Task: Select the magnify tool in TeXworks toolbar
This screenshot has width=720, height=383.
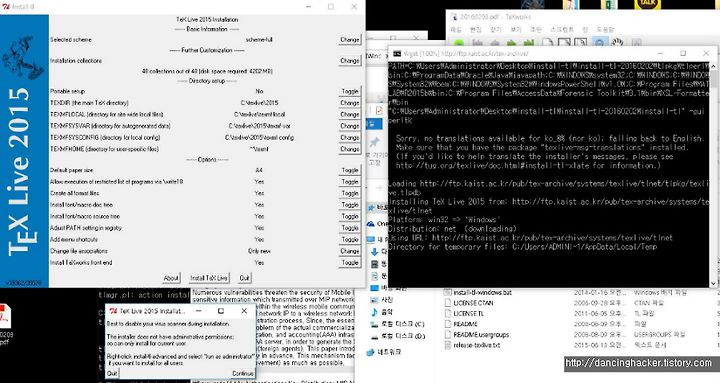Action: click(x=599, y=42)
